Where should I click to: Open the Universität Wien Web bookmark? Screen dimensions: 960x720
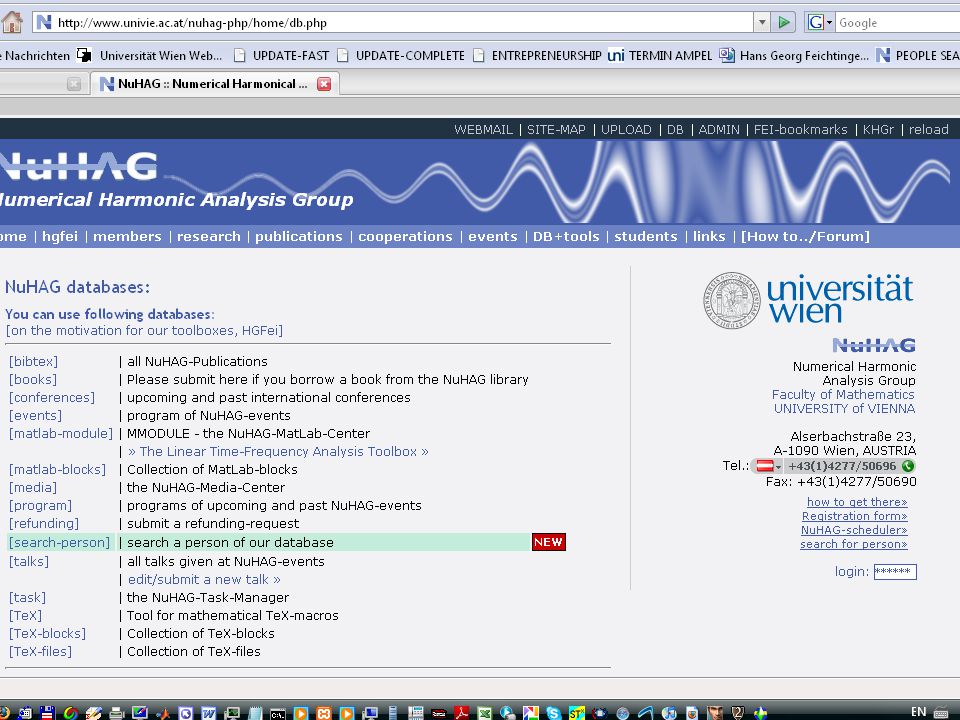click(149, 56)
